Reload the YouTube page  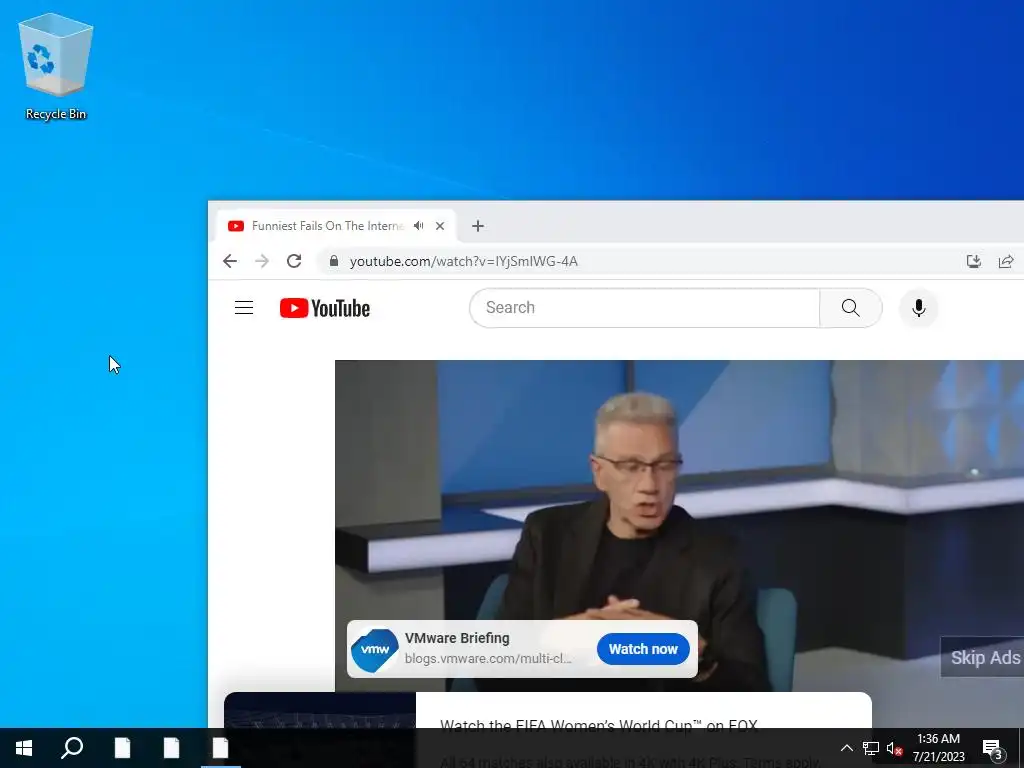pos(294,261)
